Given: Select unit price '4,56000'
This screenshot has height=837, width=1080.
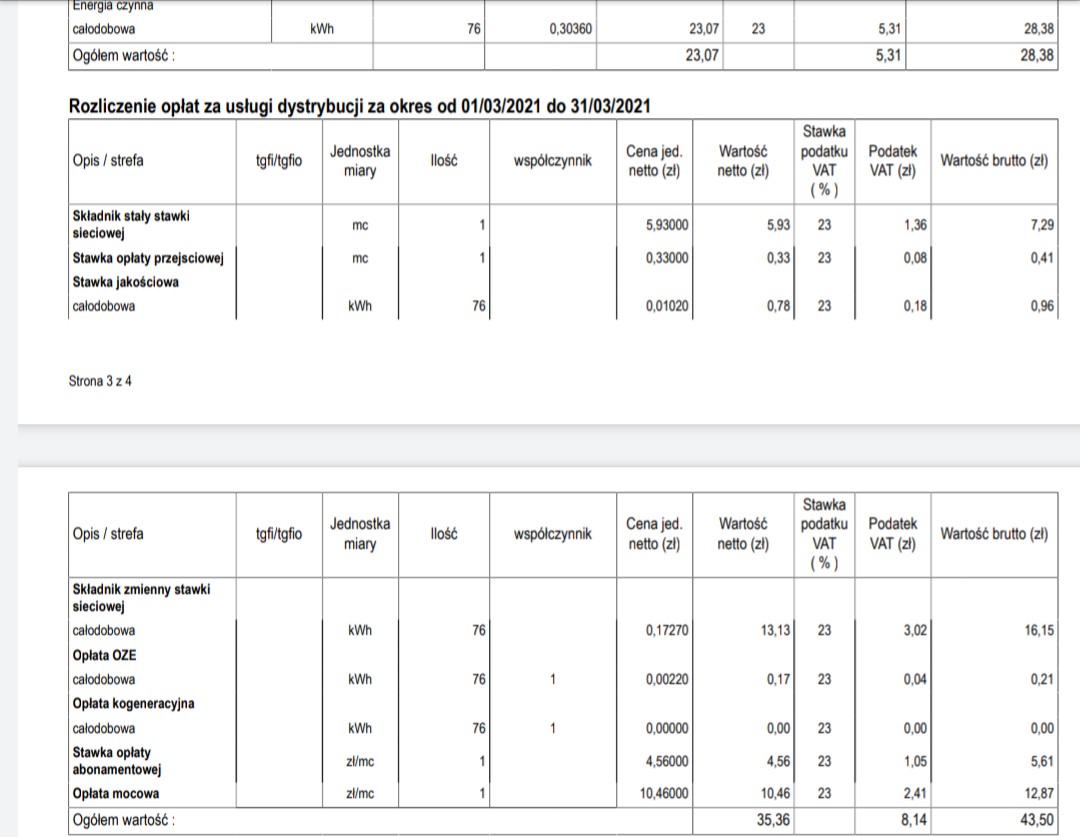Looking at the screenshot, I should pos(667,761).
